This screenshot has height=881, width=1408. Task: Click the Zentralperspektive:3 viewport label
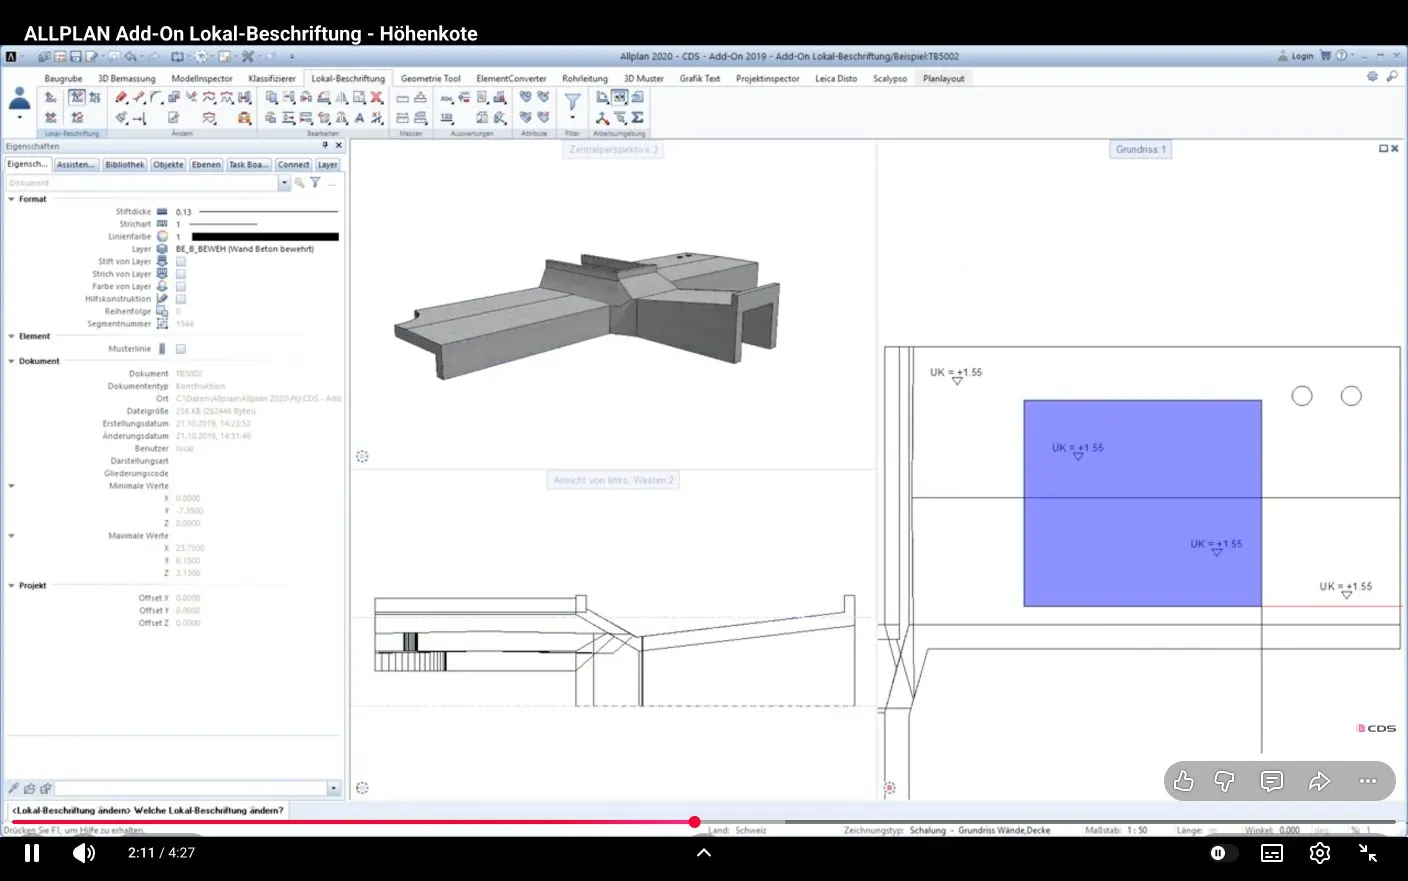click(x=614, y=149)
